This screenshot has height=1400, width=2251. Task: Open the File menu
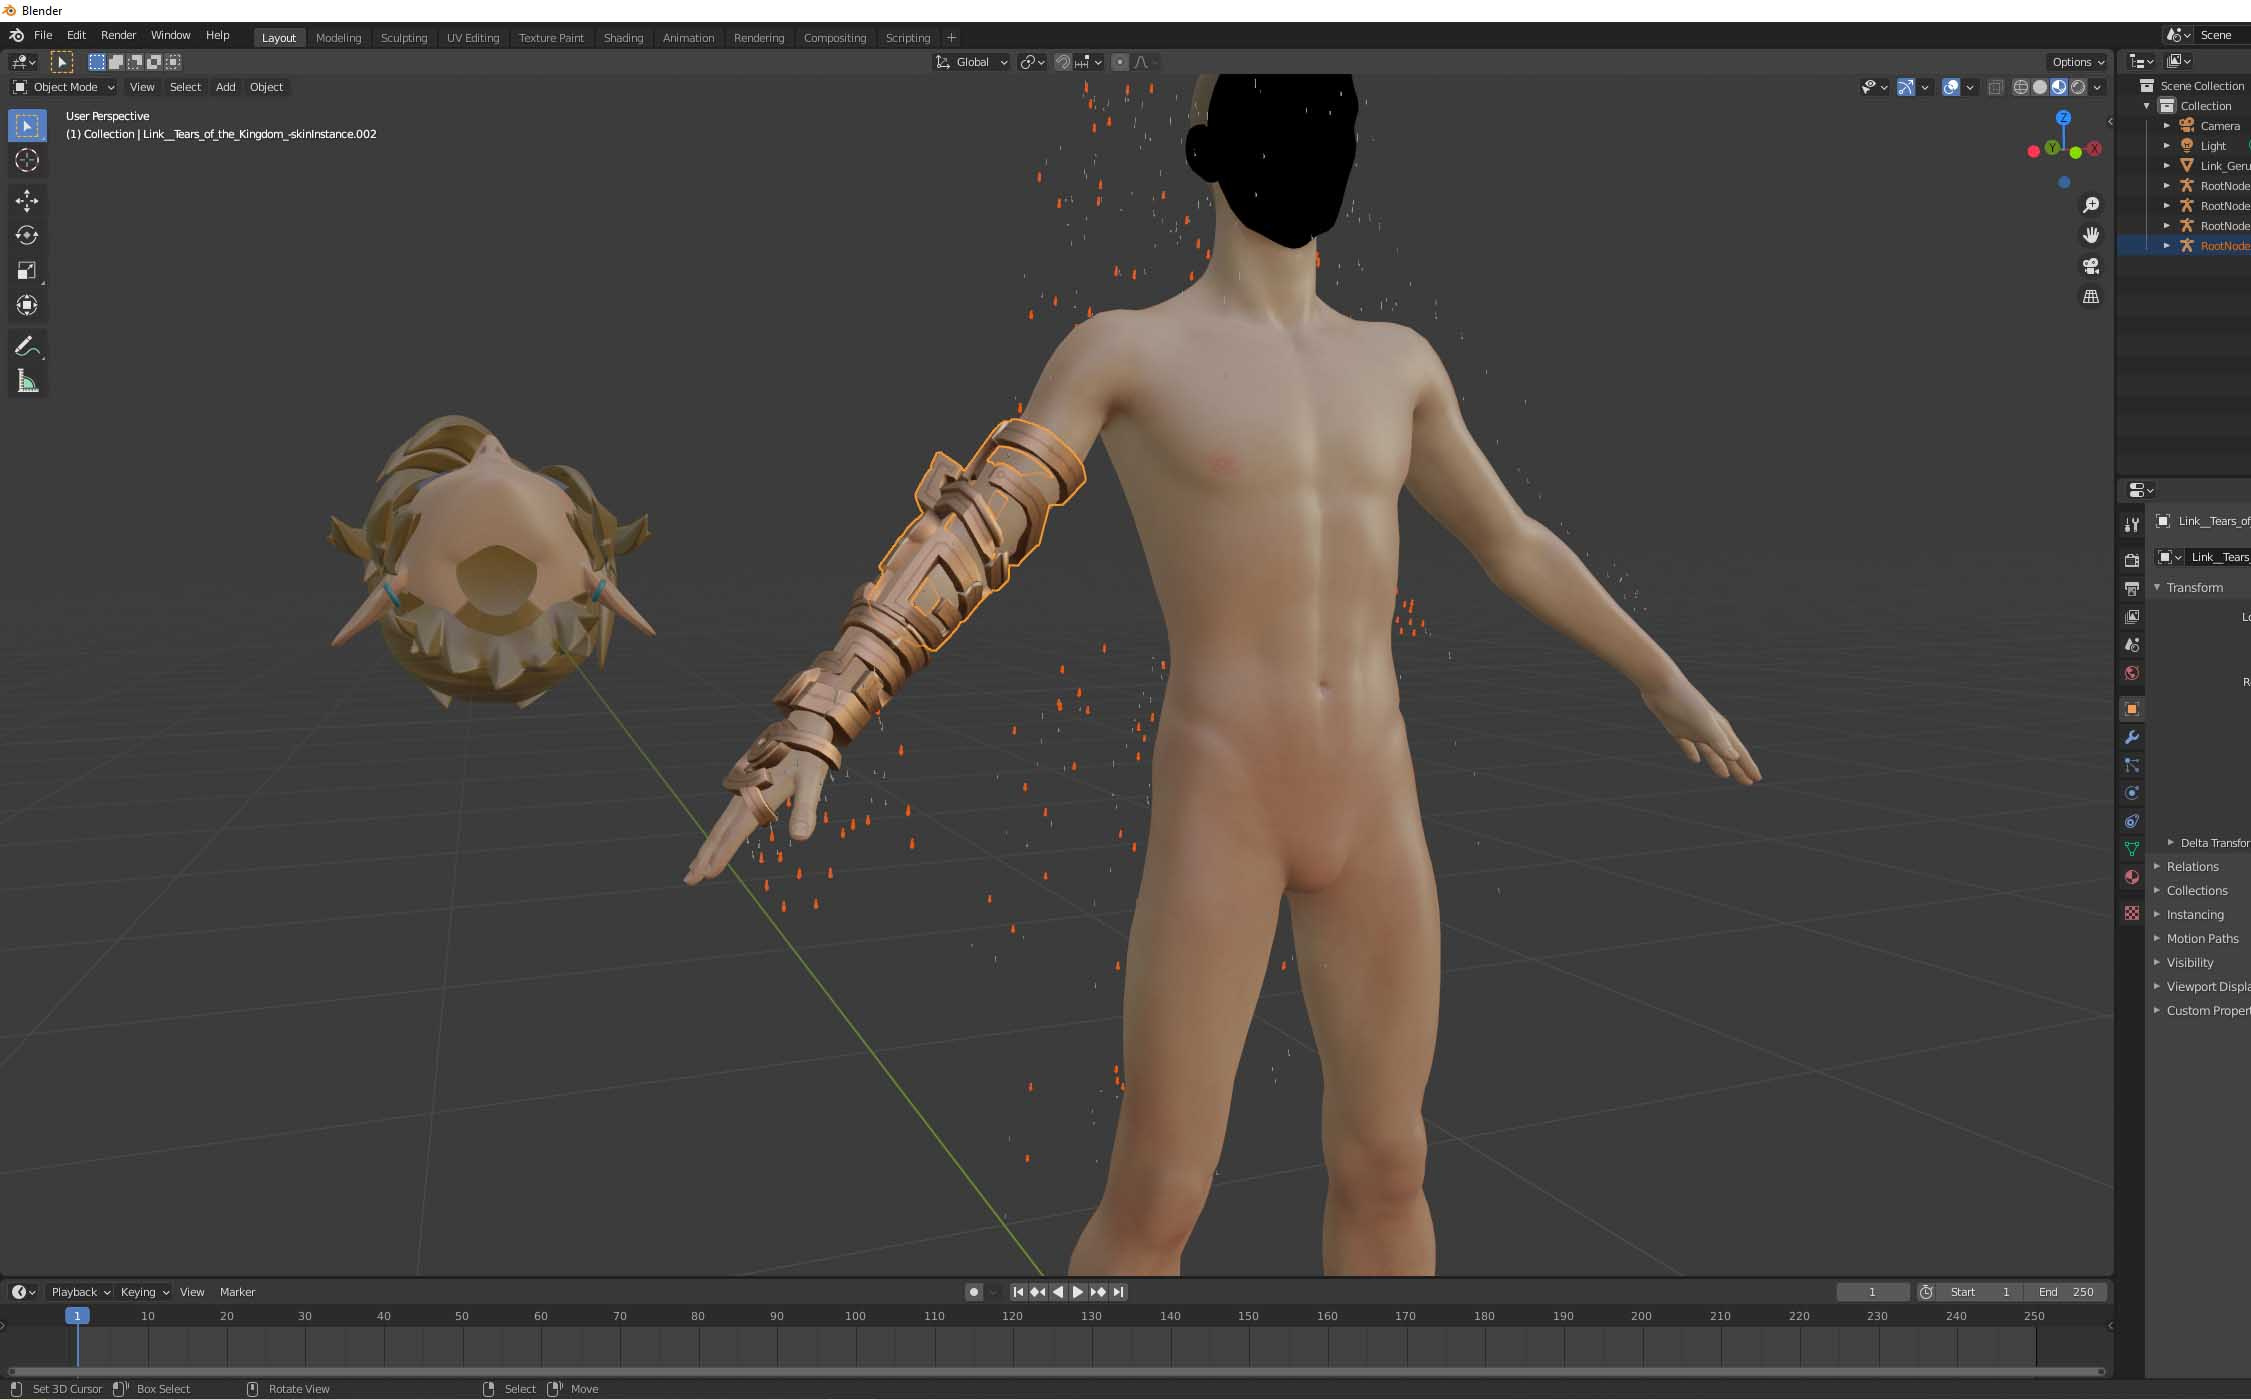[43, 35]
